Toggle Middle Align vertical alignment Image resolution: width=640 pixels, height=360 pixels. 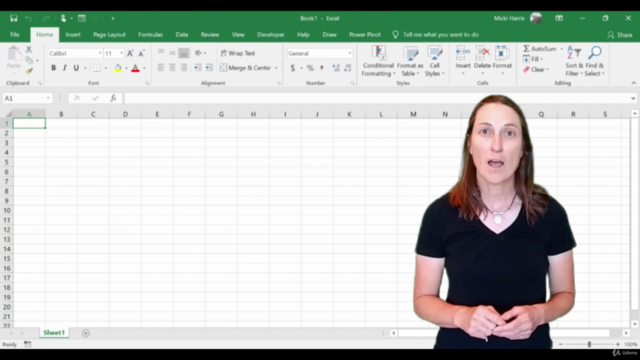point(173,53)
